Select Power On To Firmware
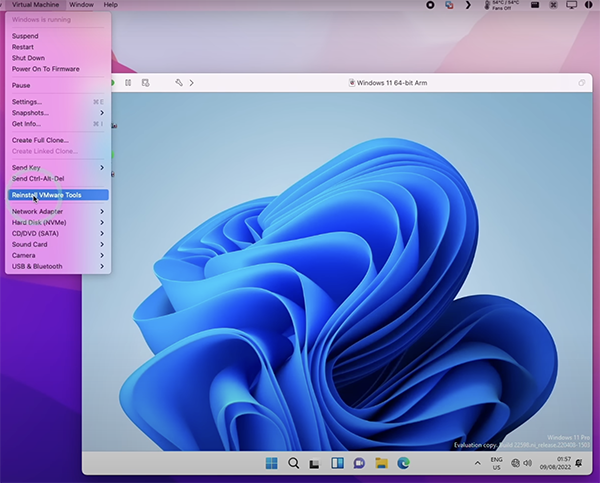The image size is (600, 483). coord(58,69)
